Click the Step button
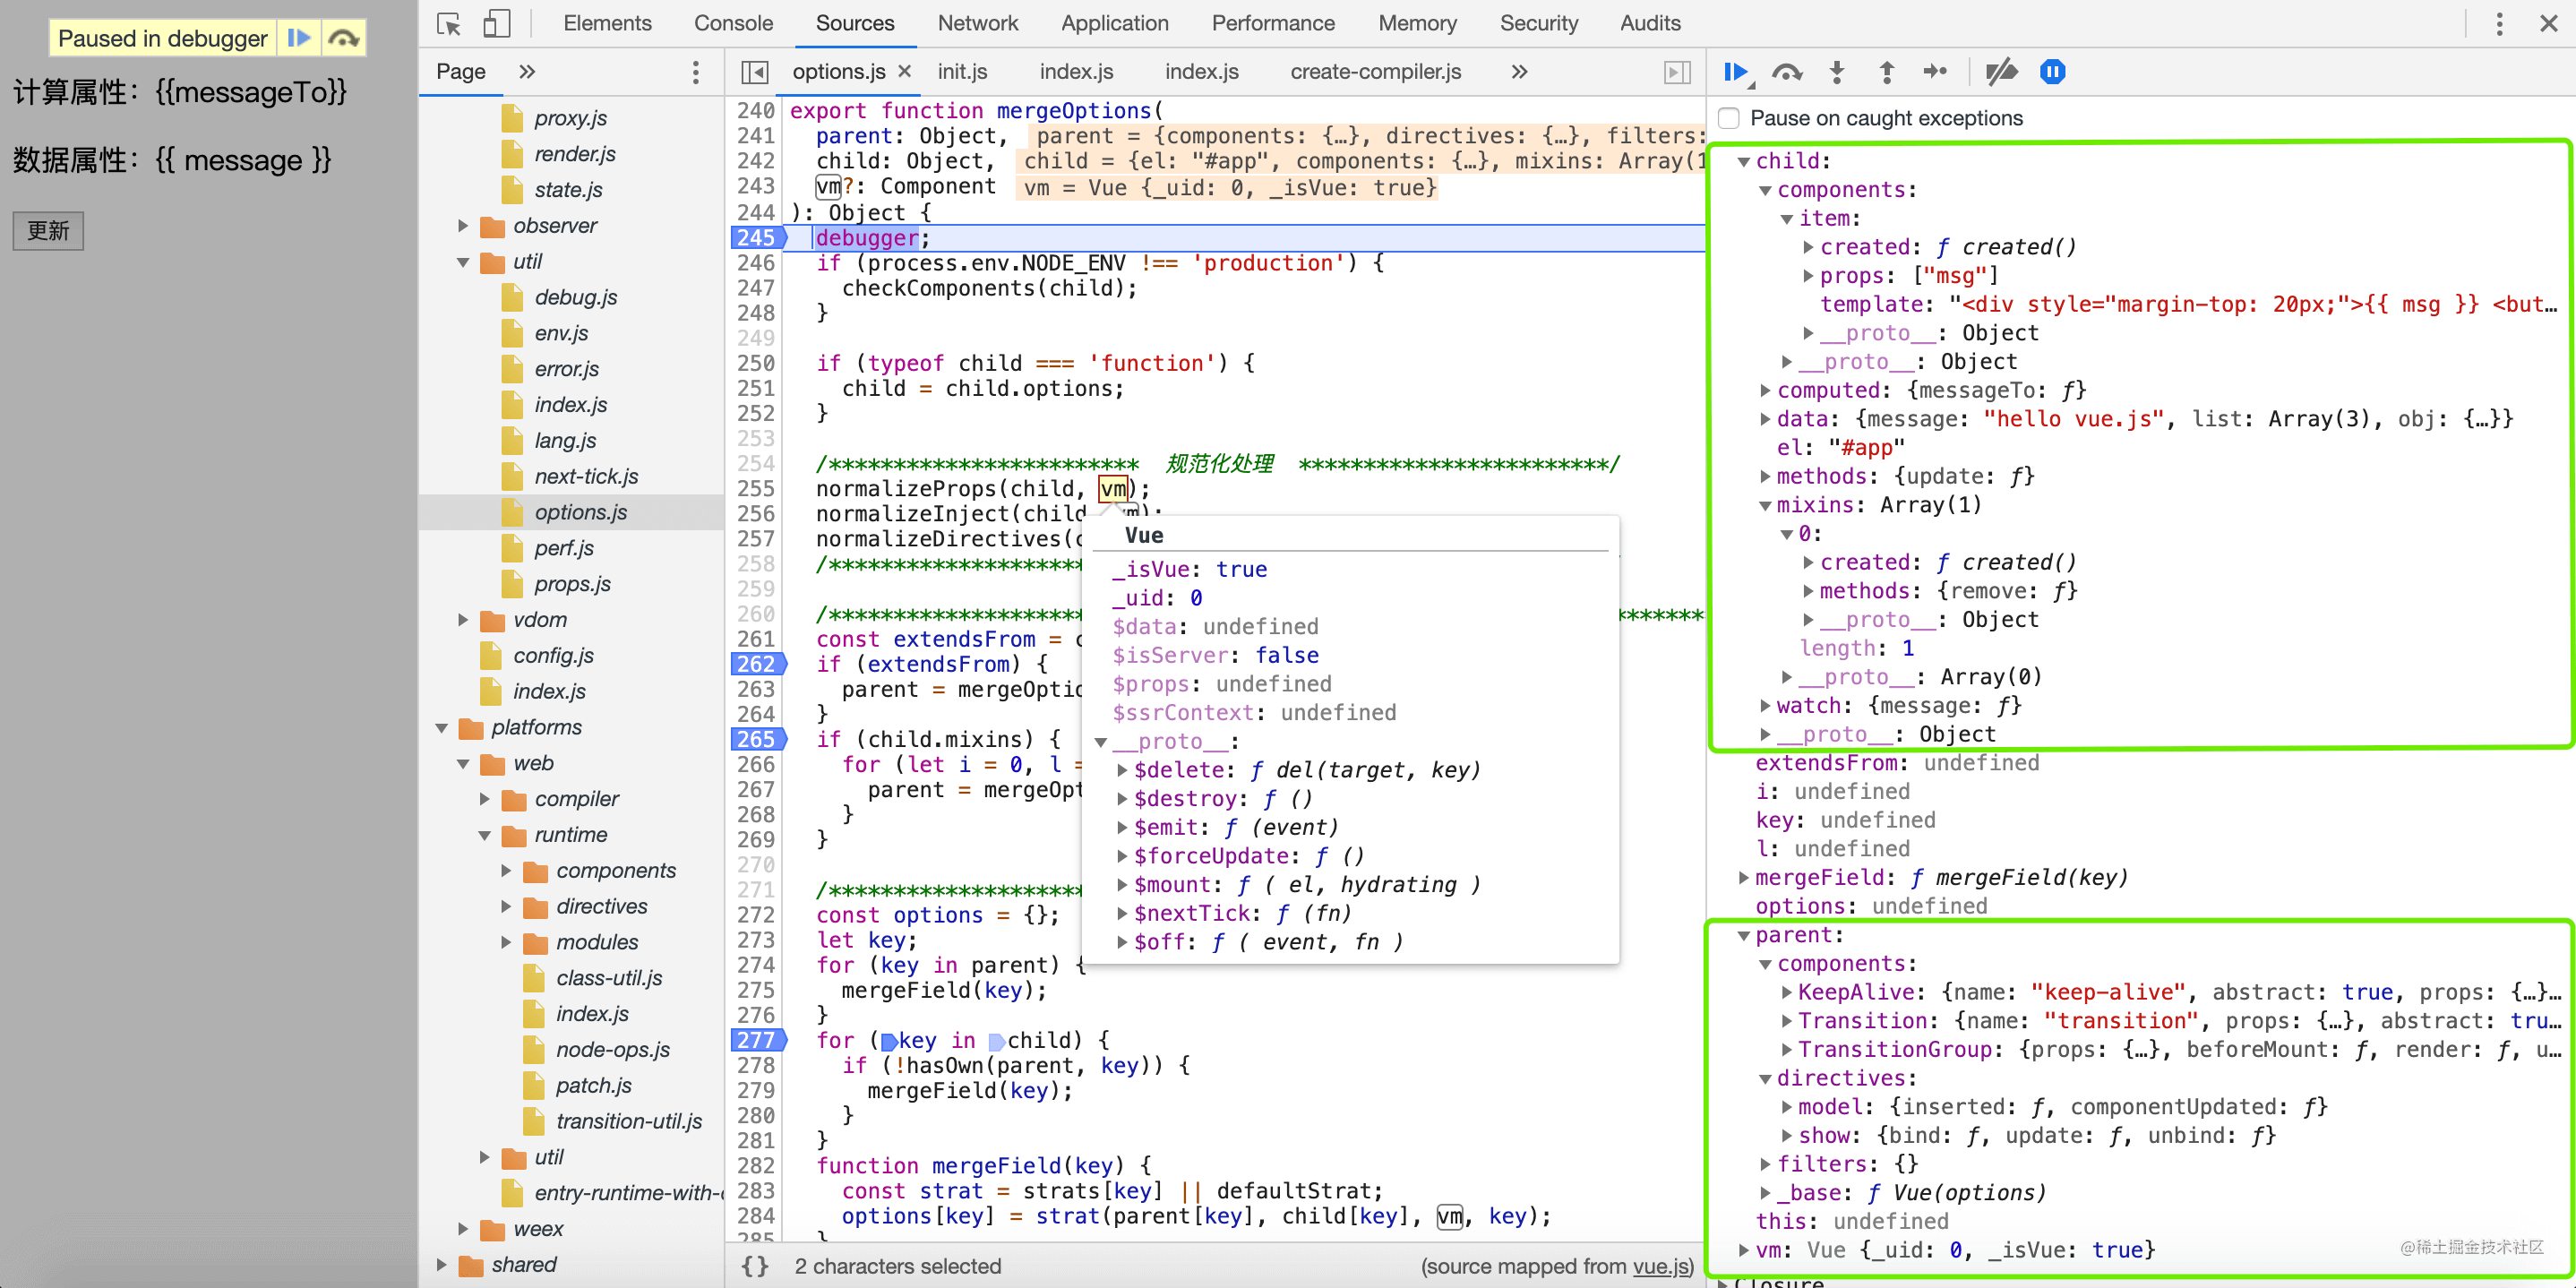 click(x=1935, y=72)
